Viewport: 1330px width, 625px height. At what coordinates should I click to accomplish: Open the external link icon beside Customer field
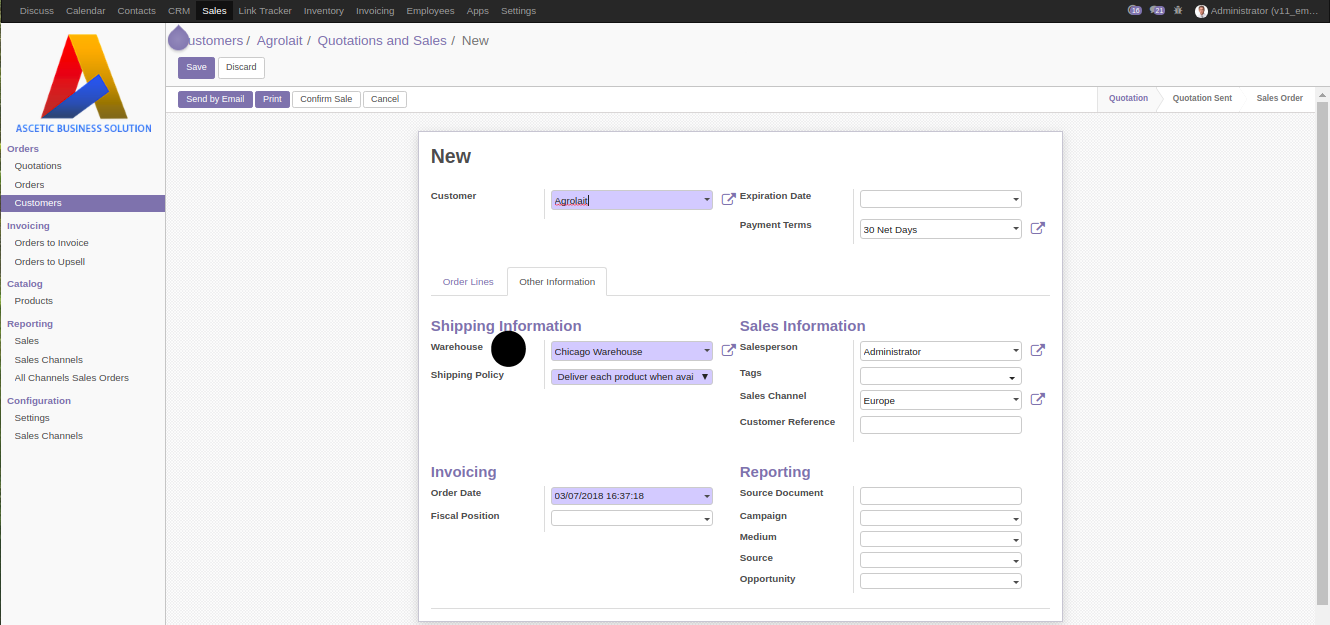pyautogui.click(x=728, y=200)
